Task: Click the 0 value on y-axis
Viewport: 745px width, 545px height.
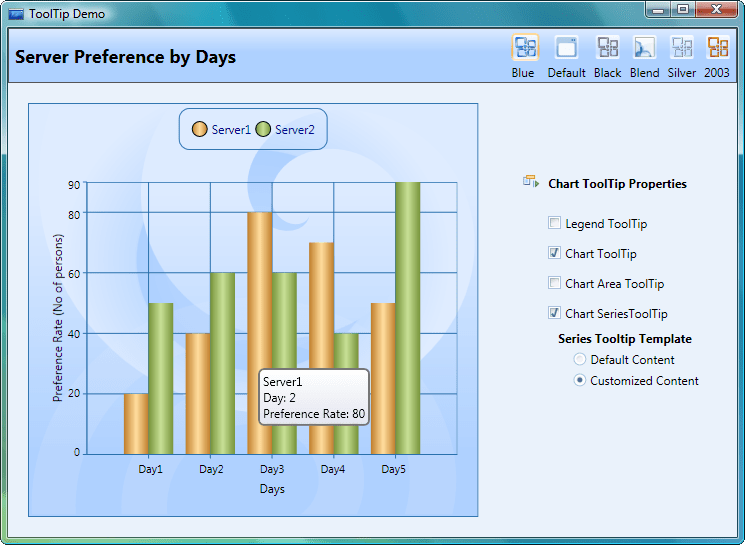Action: 77,452
